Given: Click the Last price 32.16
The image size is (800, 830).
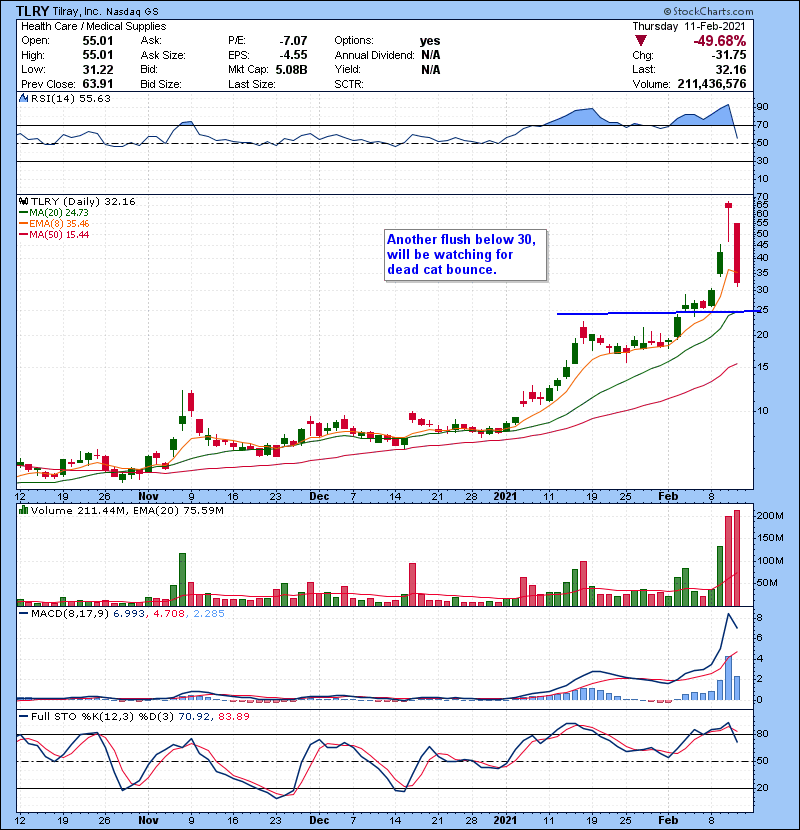Looking at the screenshot, I should pos(731,69).
